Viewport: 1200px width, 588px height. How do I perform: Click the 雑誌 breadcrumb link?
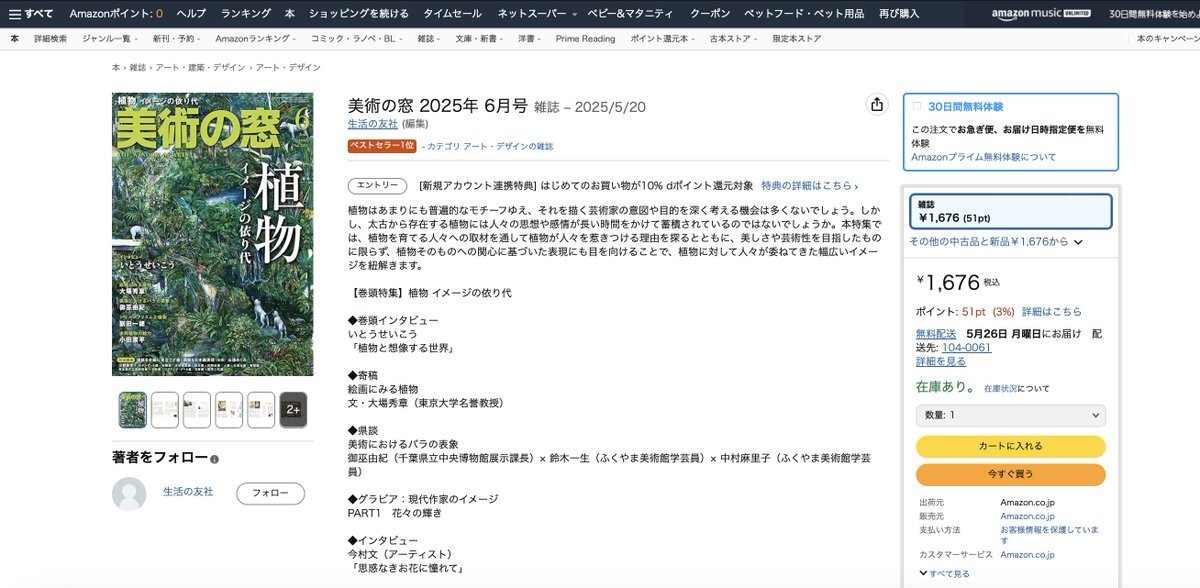pyautogui.click(x=138, y=67)
